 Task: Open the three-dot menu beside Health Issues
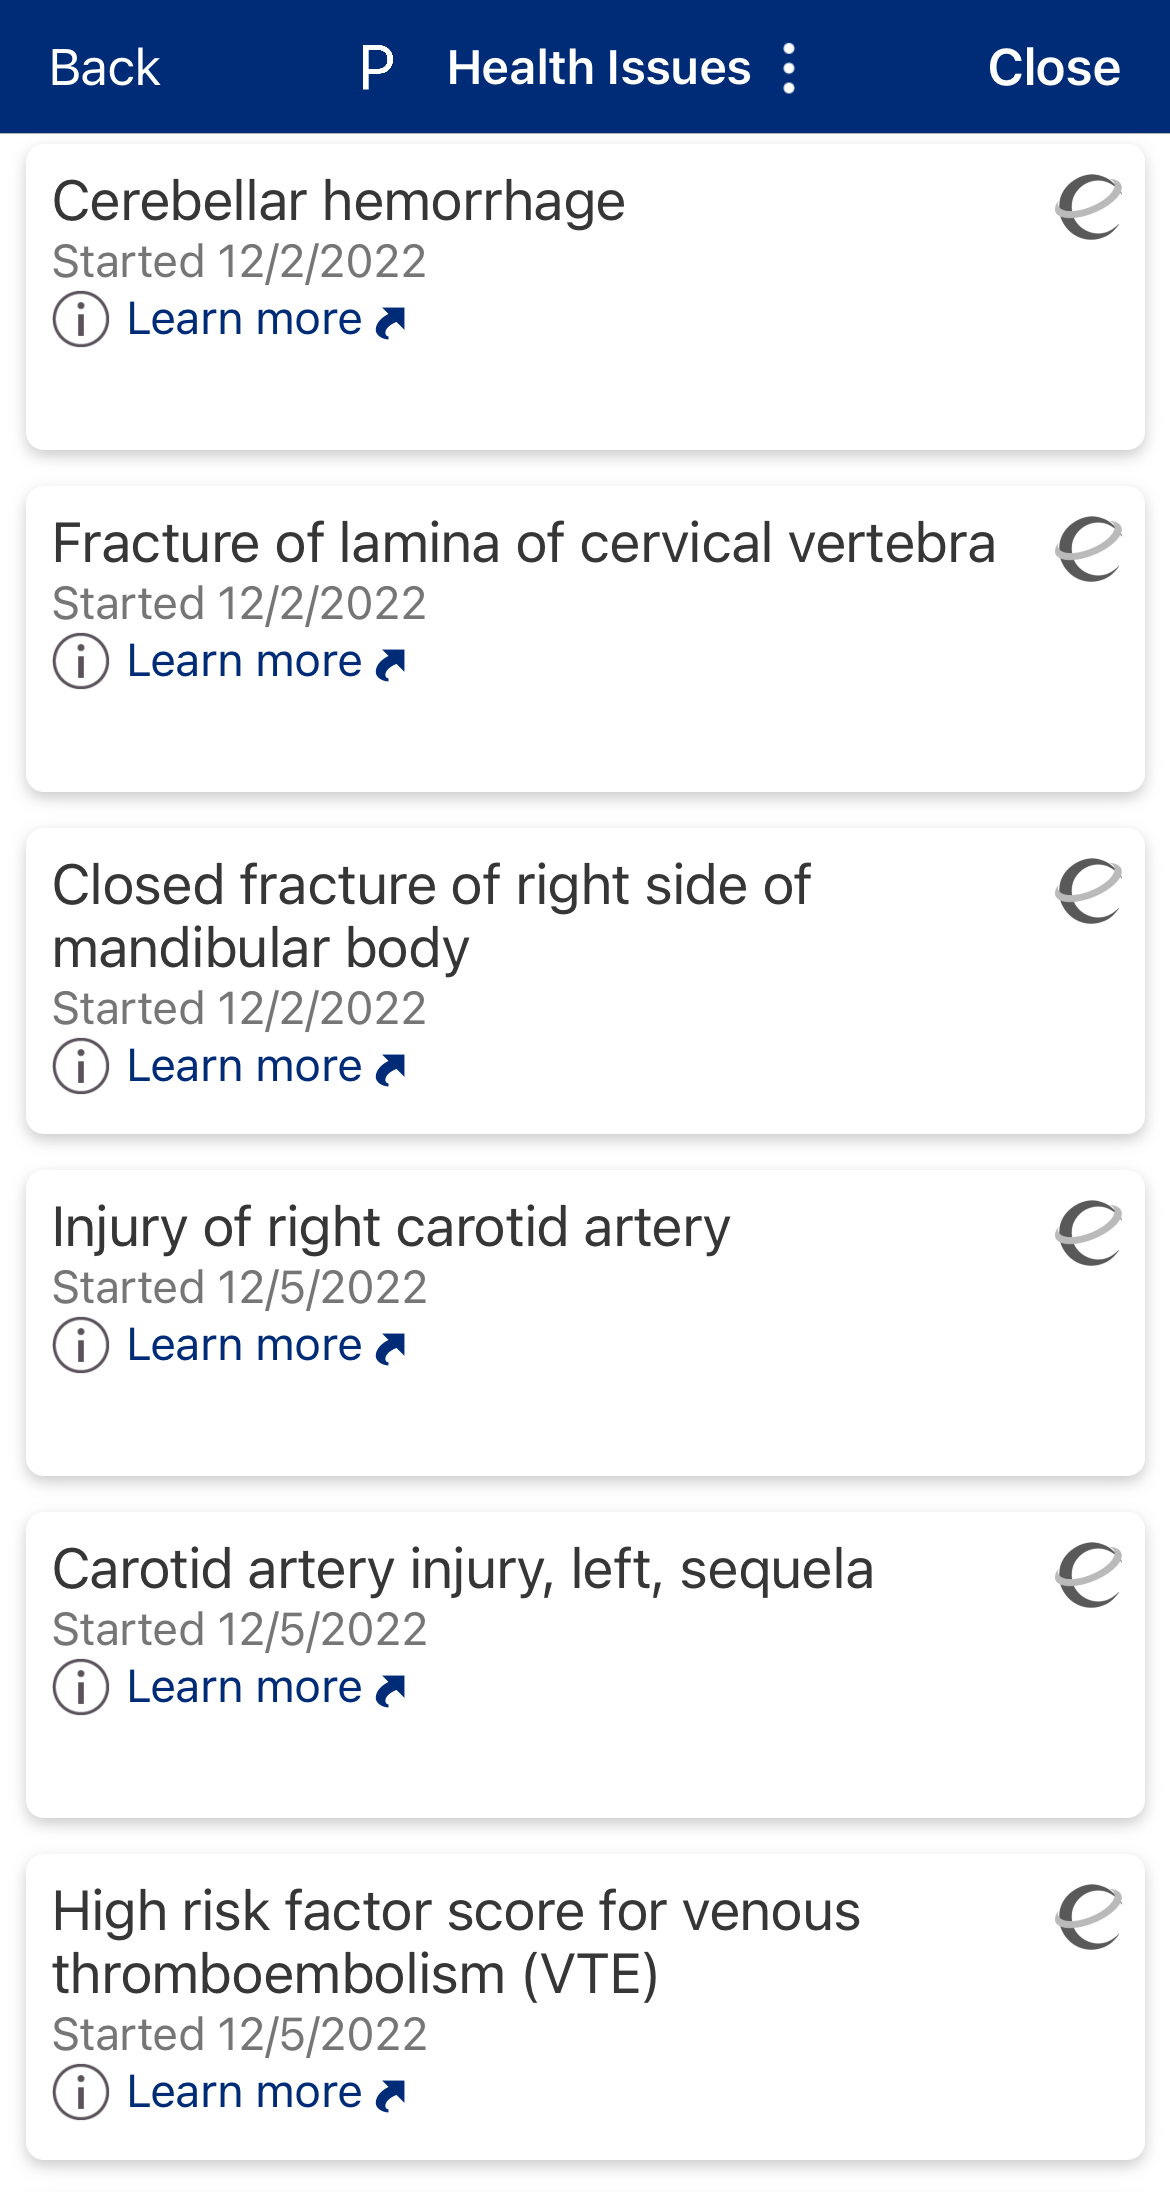point(789,68)
